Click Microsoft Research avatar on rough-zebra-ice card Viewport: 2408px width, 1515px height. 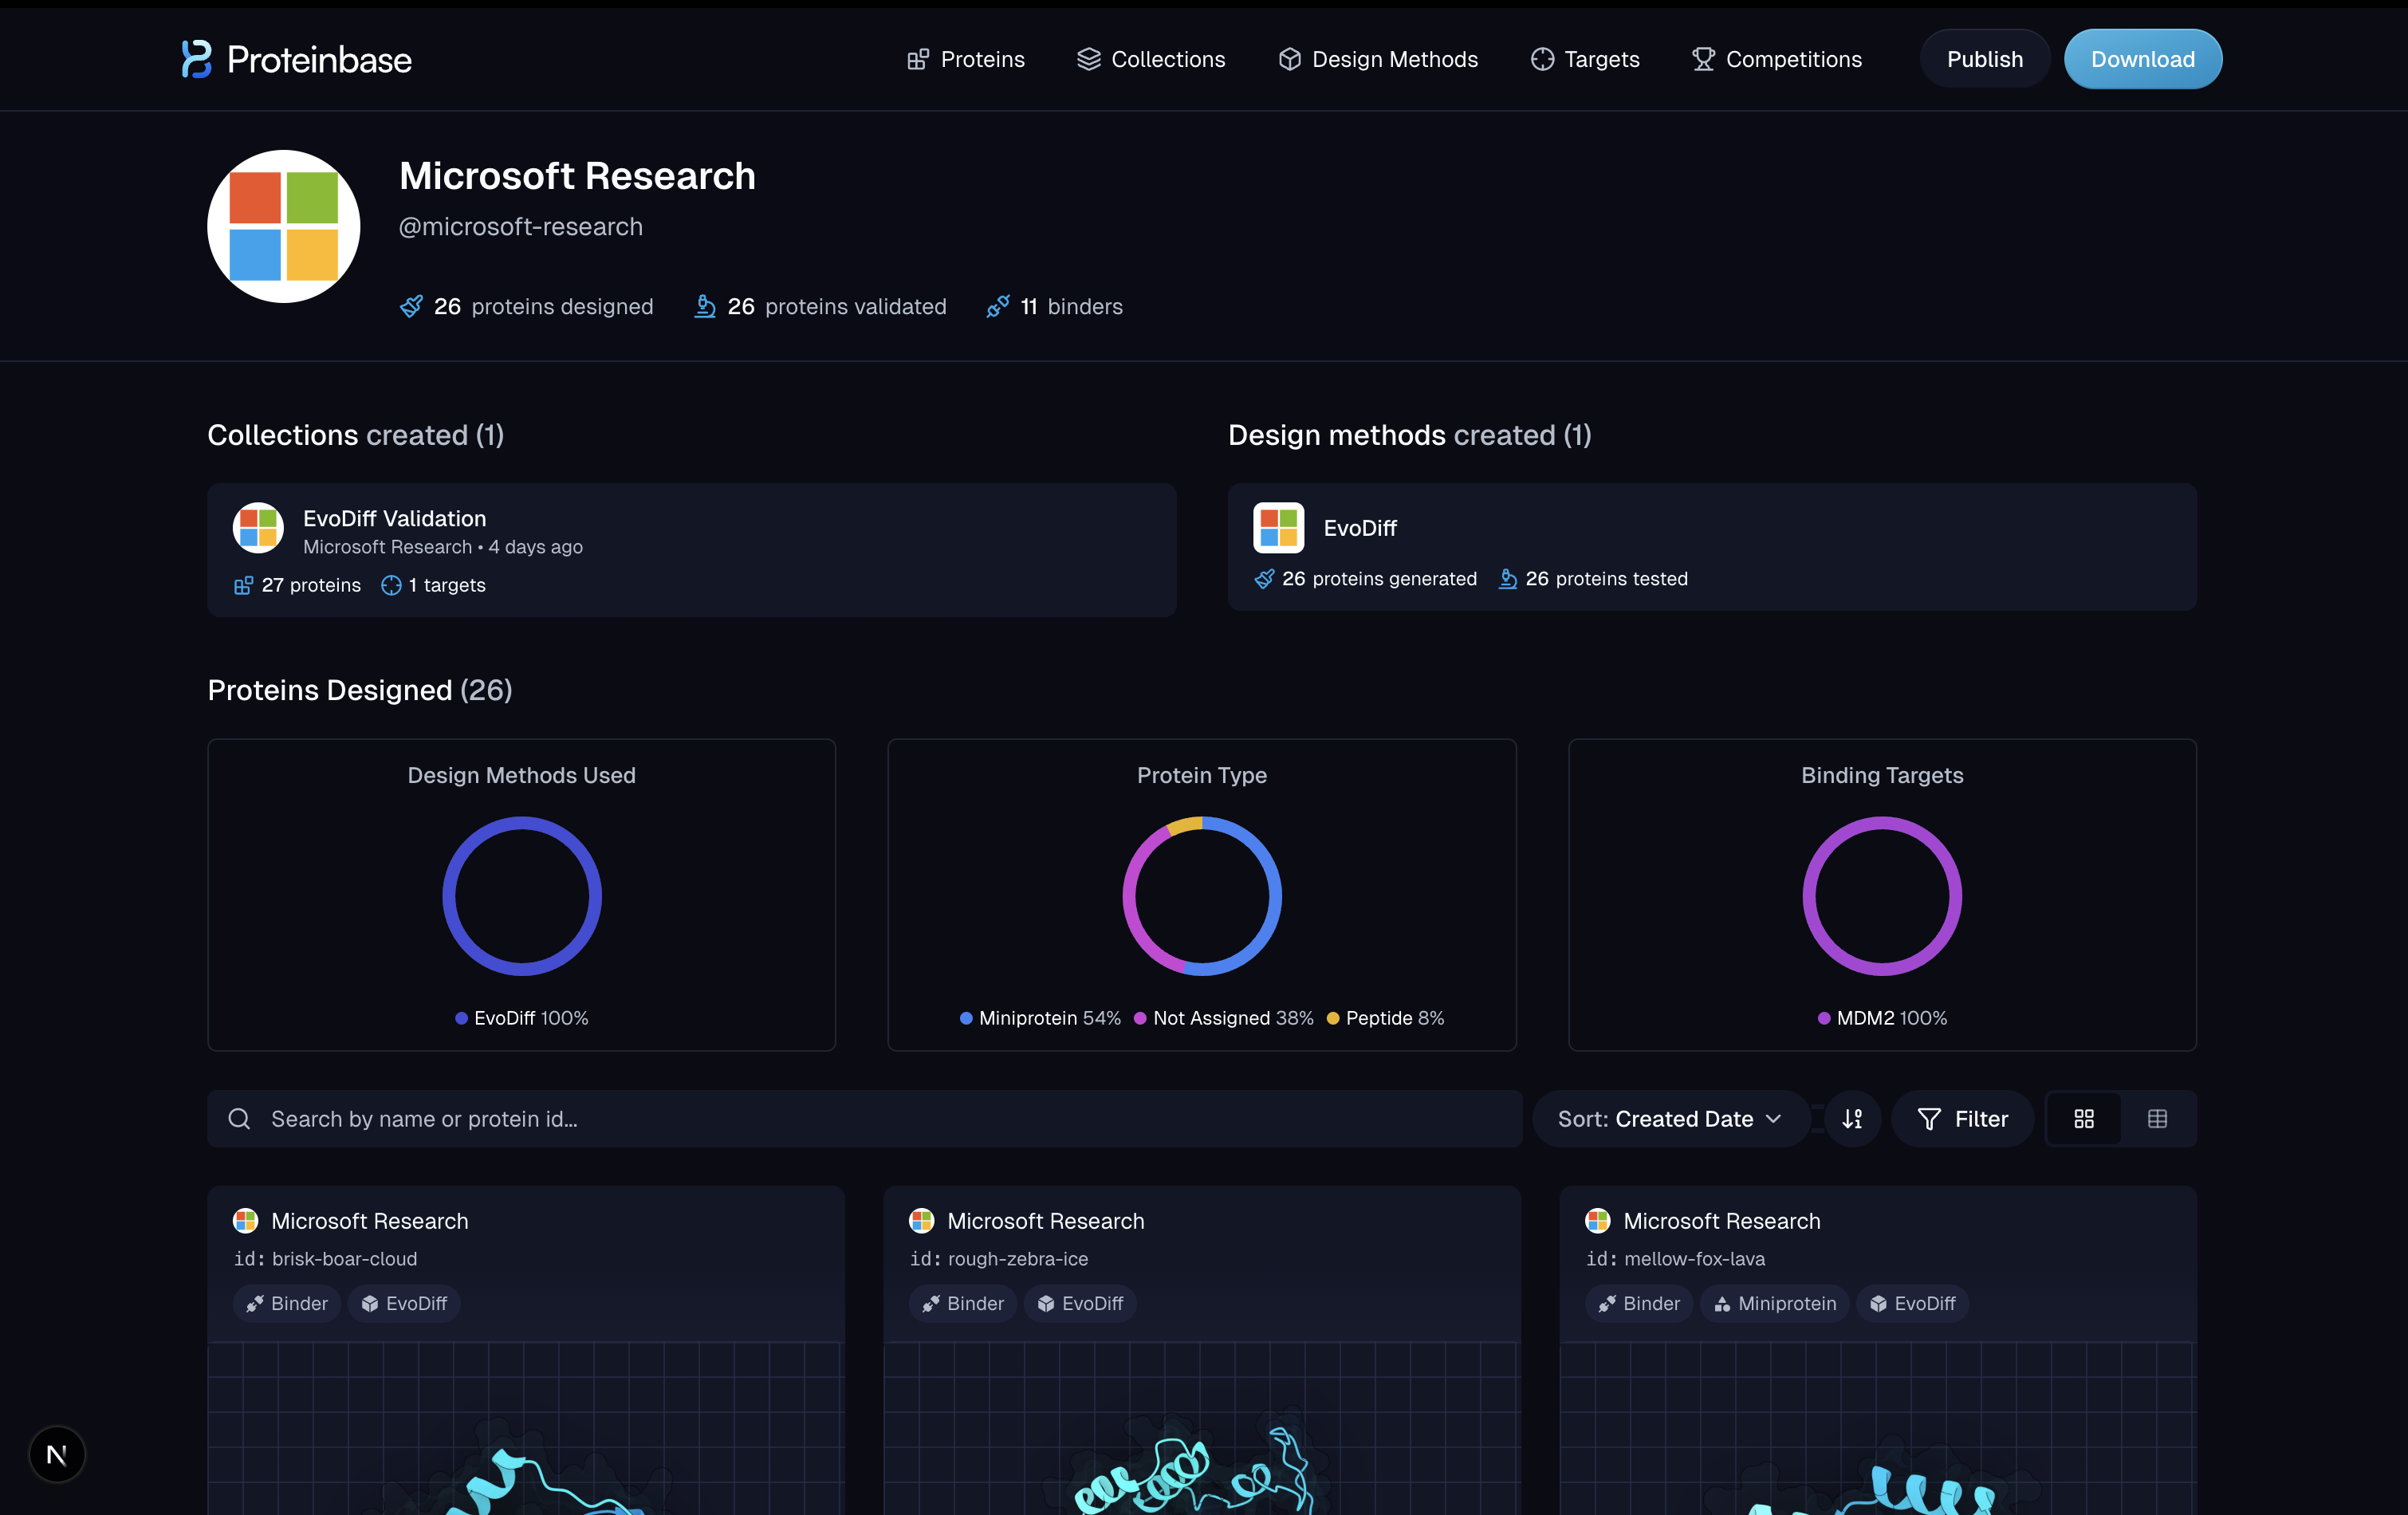[921, 1221]
